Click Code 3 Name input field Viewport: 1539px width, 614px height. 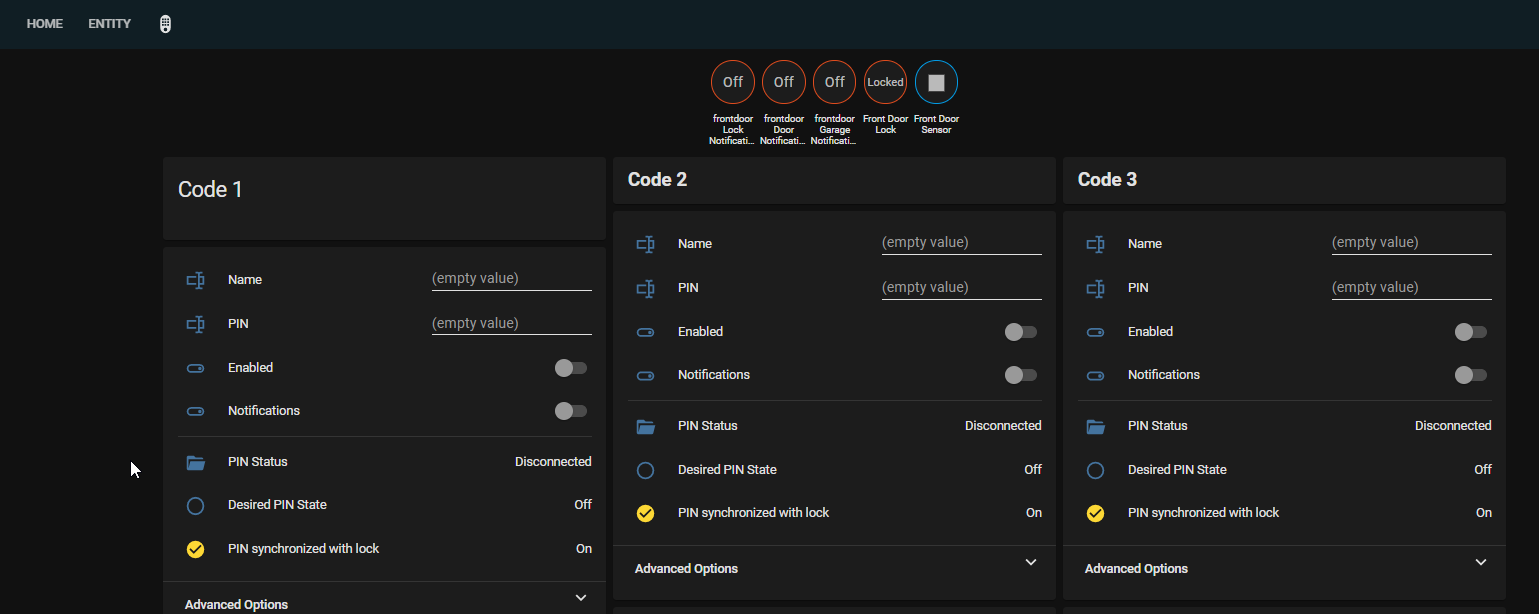[1412, 243]
